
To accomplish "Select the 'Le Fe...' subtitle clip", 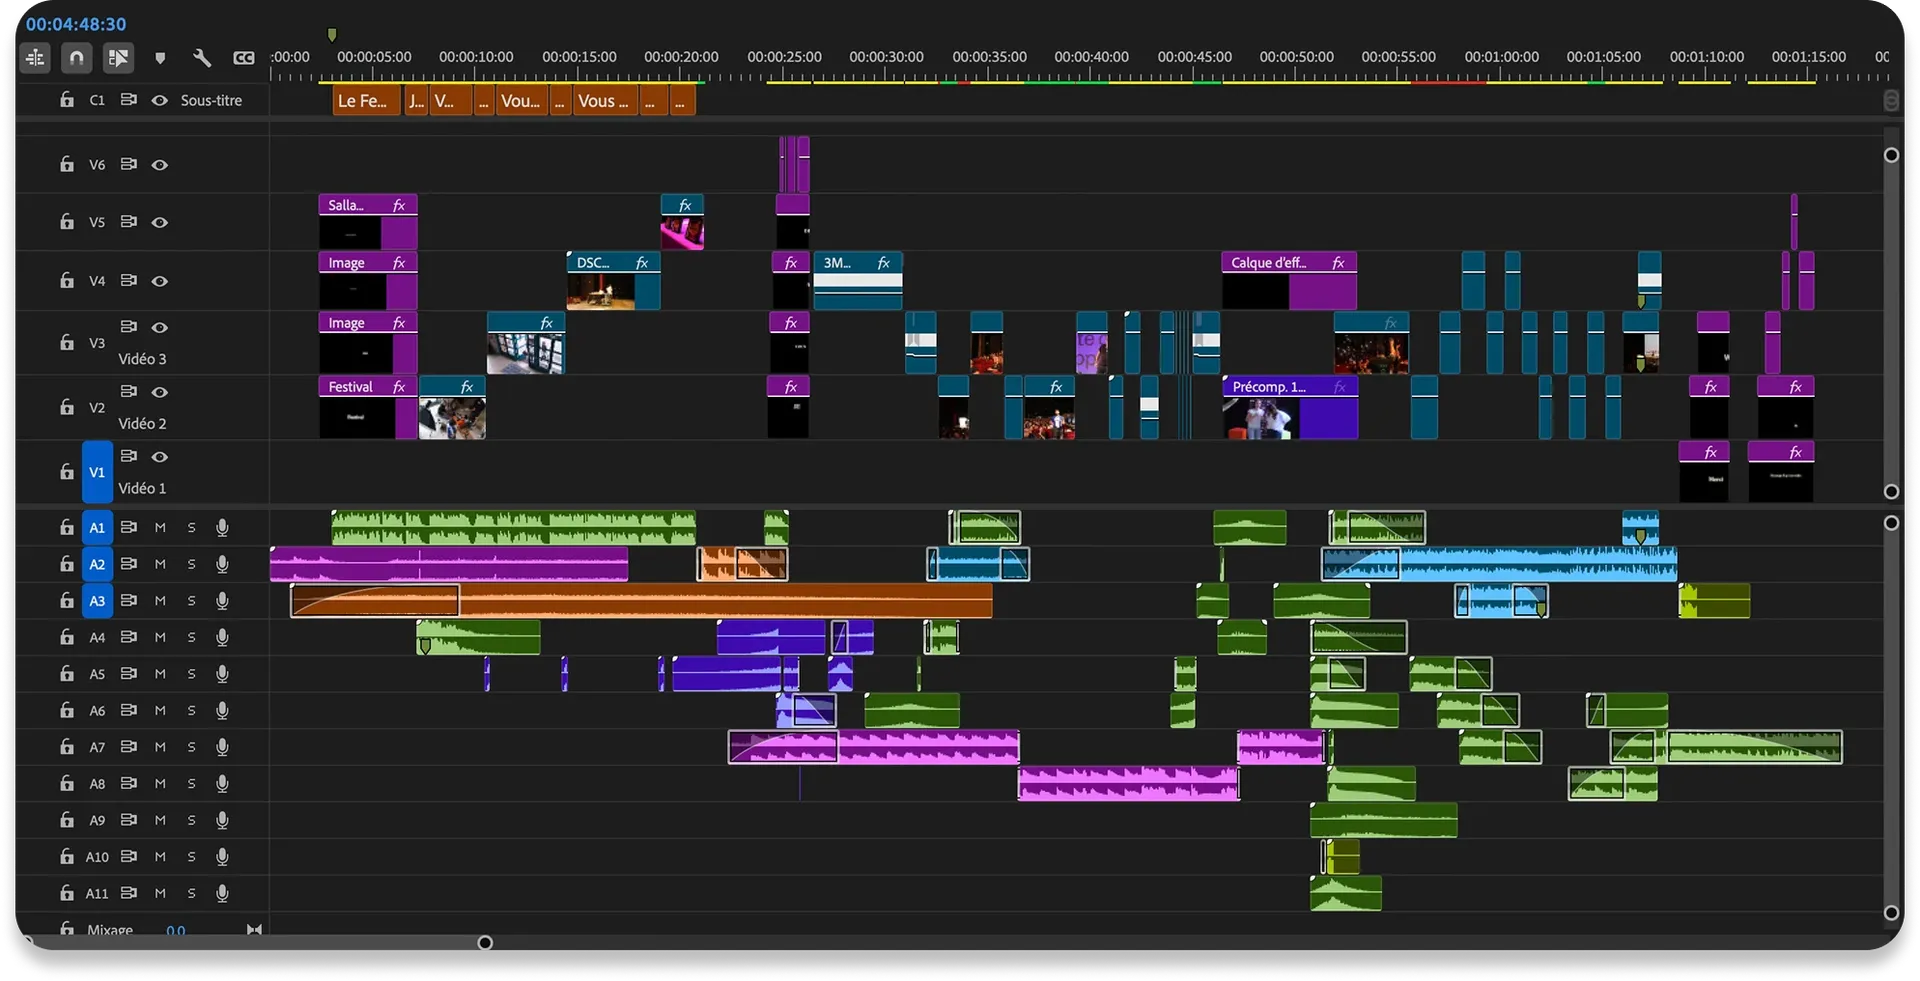I will (367, 101).
